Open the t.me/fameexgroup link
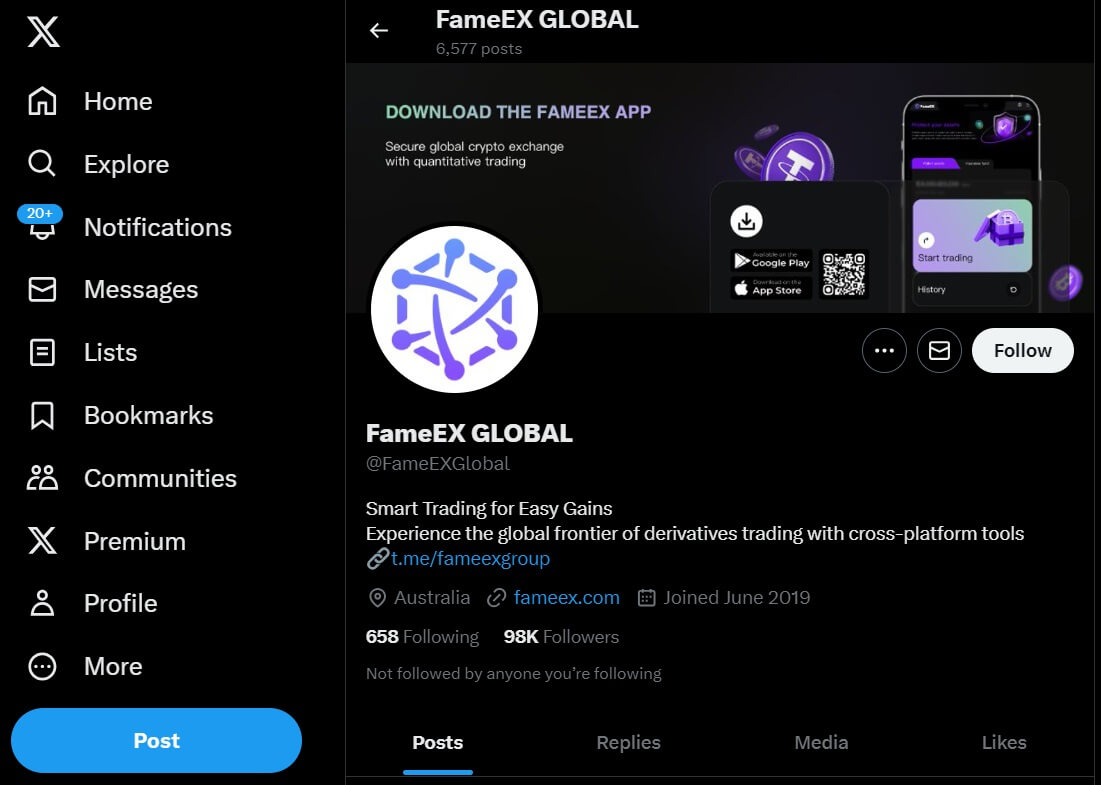This screenshot has height=785, width=1101. coord(470,558)
